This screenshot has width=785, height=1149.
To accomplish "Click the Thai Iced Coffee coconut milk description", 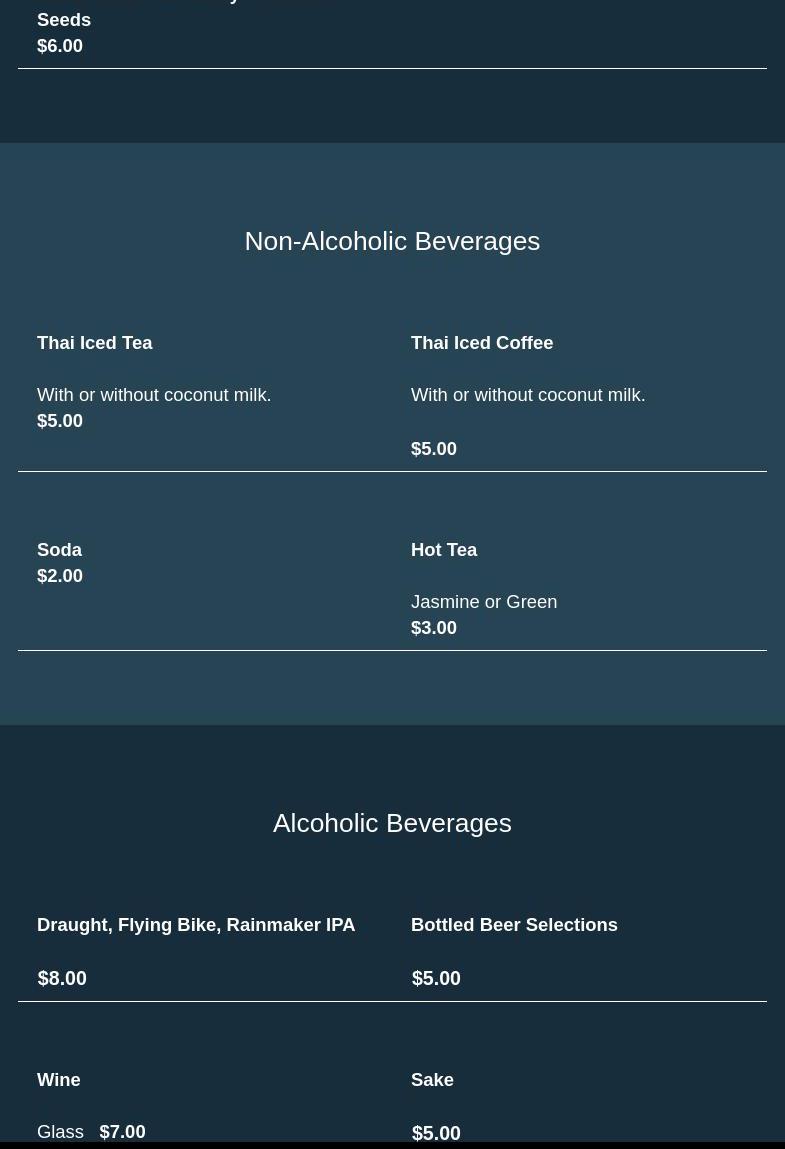I will pyautogui.click(x=528, y=395).
